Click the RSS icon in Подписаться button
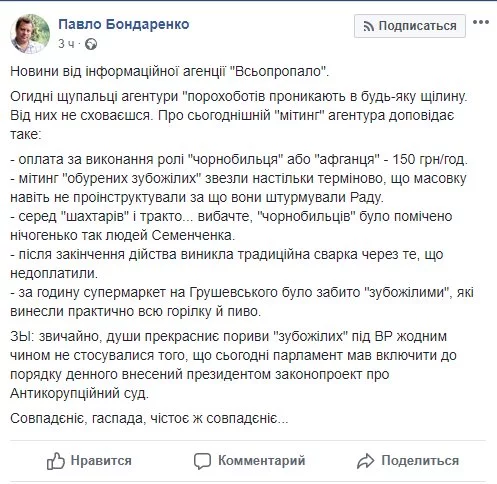The width and height of the screenshot is (497, 484). 368,26
